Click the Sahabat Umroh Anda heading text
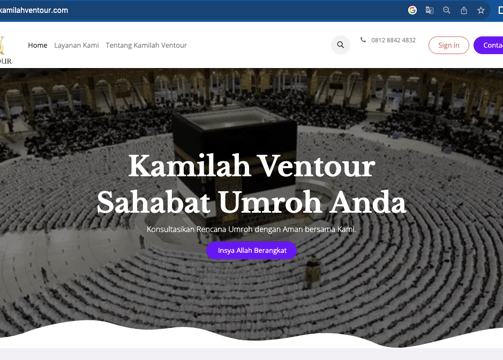Screen dimensions: 503x360 tap(252, 202)
